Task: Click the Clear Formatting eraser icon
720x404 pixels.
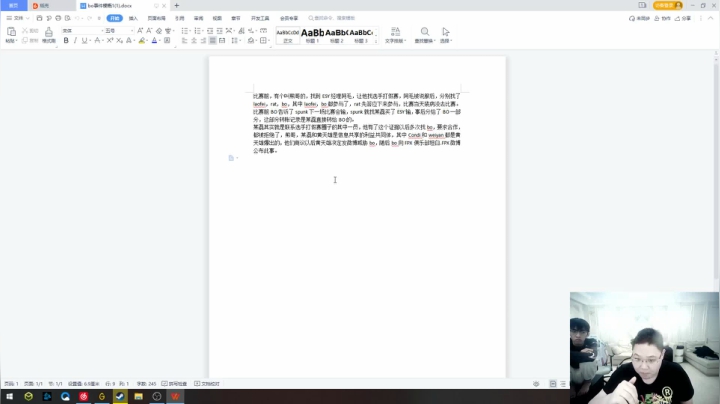Action: pyautogui.click(x=159, y=31)
